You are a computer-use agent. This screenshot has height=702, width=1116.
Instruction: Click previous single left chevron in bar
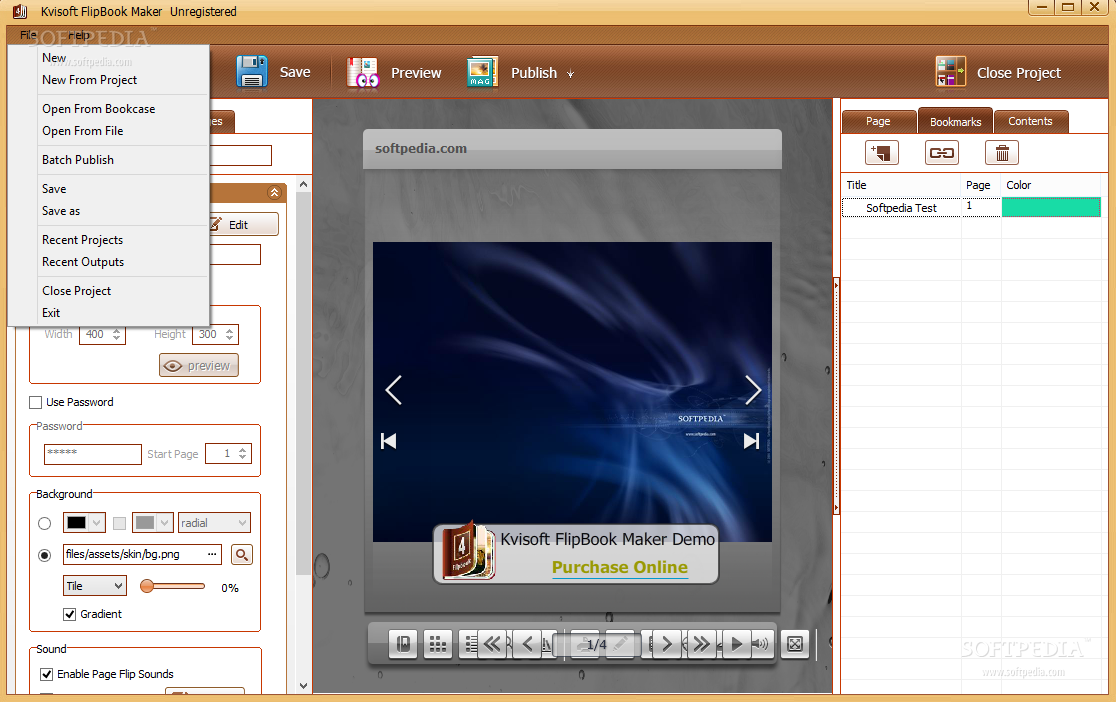pos(527,644)
